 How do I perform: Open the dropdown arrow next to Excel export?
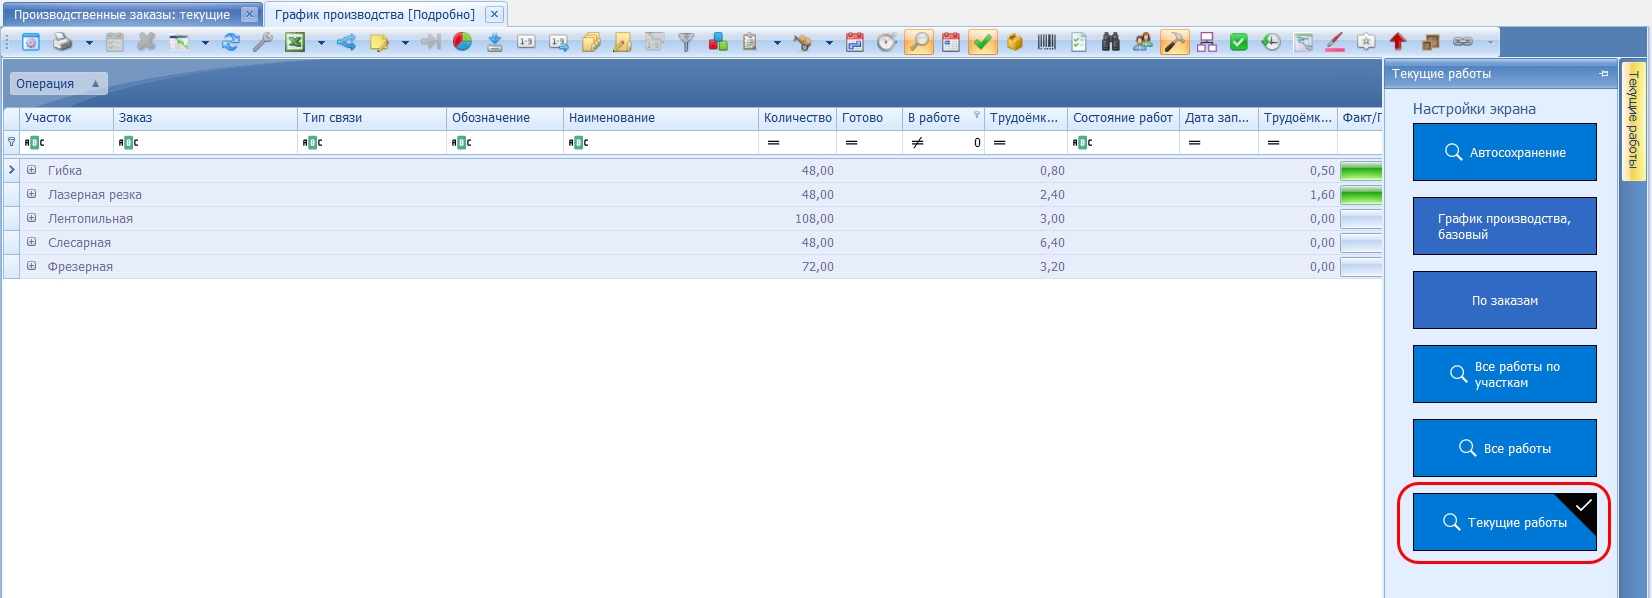(x=321, y=43)
